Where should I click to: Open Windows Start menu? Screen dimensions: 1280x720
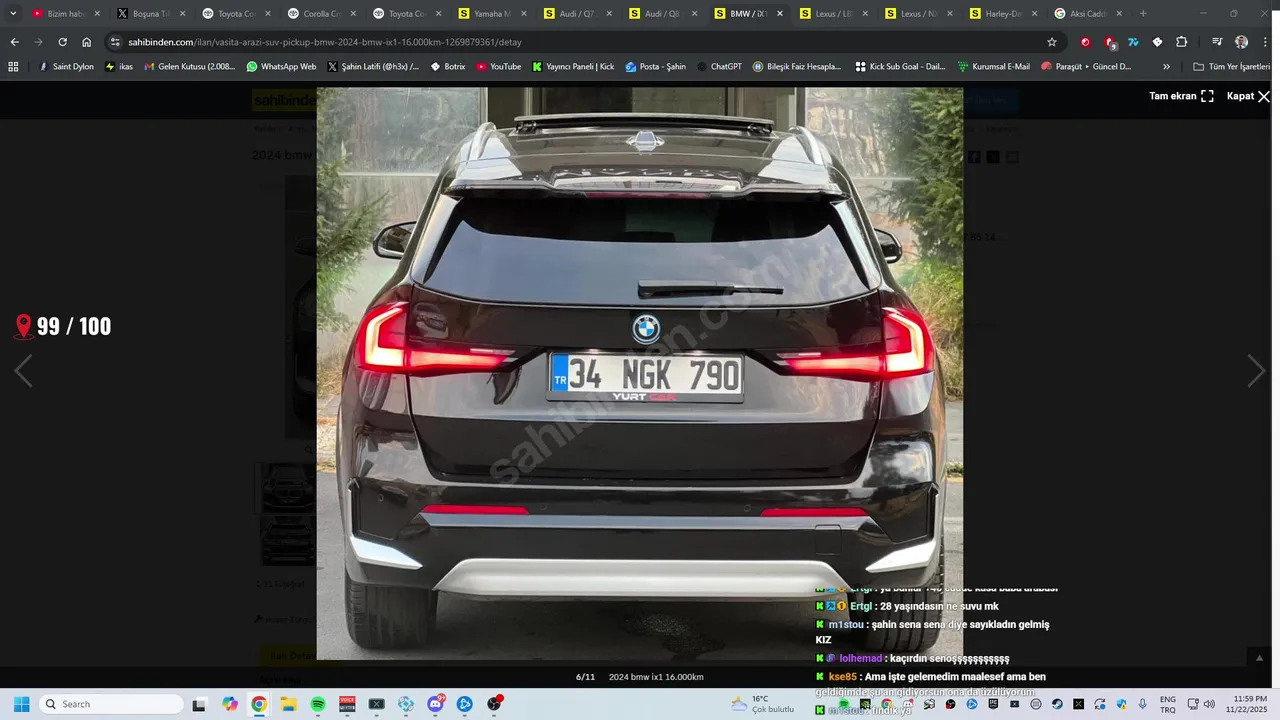click(21, 704)
